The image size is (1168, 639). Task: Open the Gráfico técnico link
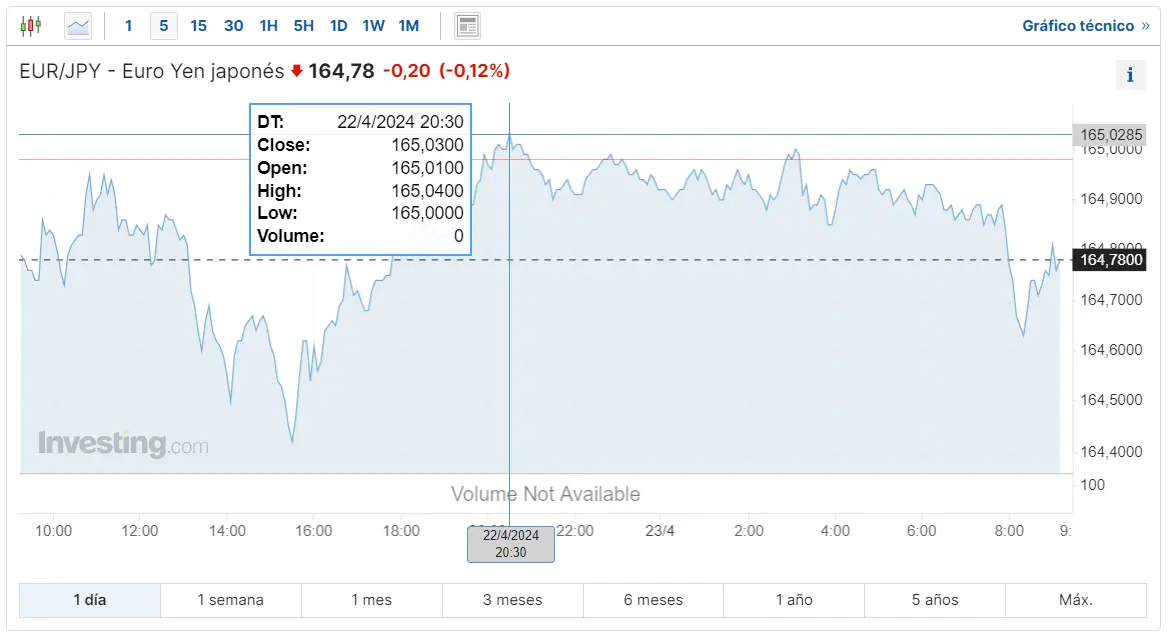tap(1085, 26)
